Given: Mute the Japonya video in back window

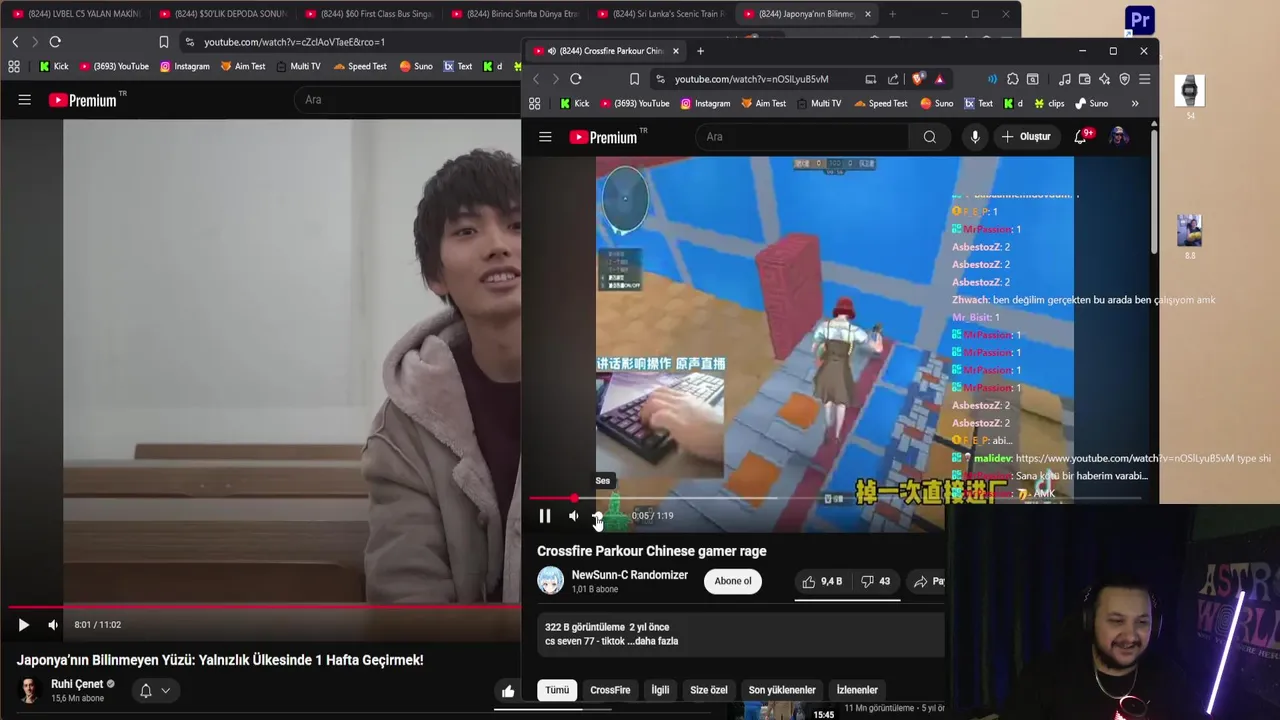Looking at the screenshot, I should point(53,625).
